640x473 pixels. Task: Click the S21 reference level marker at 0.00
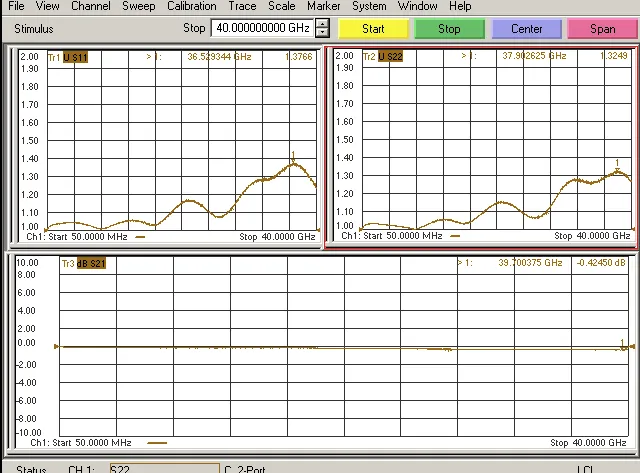click(57, 346)
